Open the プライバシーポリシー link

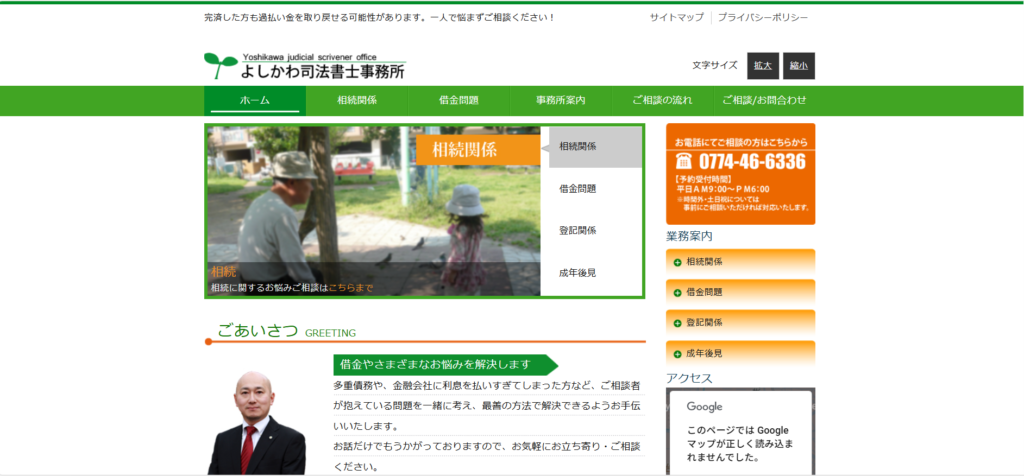click(763, 18)
